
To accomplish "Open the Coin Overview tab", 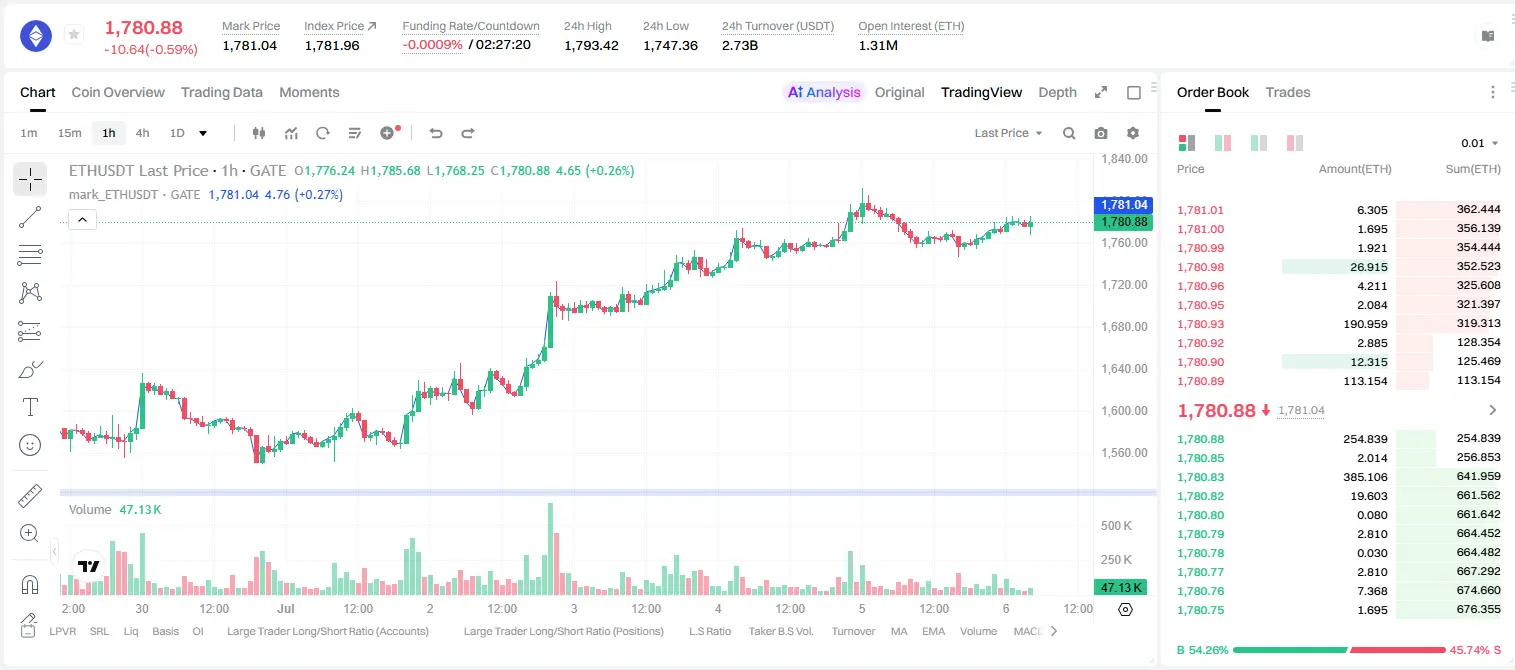I will click(x=118, y=92).
